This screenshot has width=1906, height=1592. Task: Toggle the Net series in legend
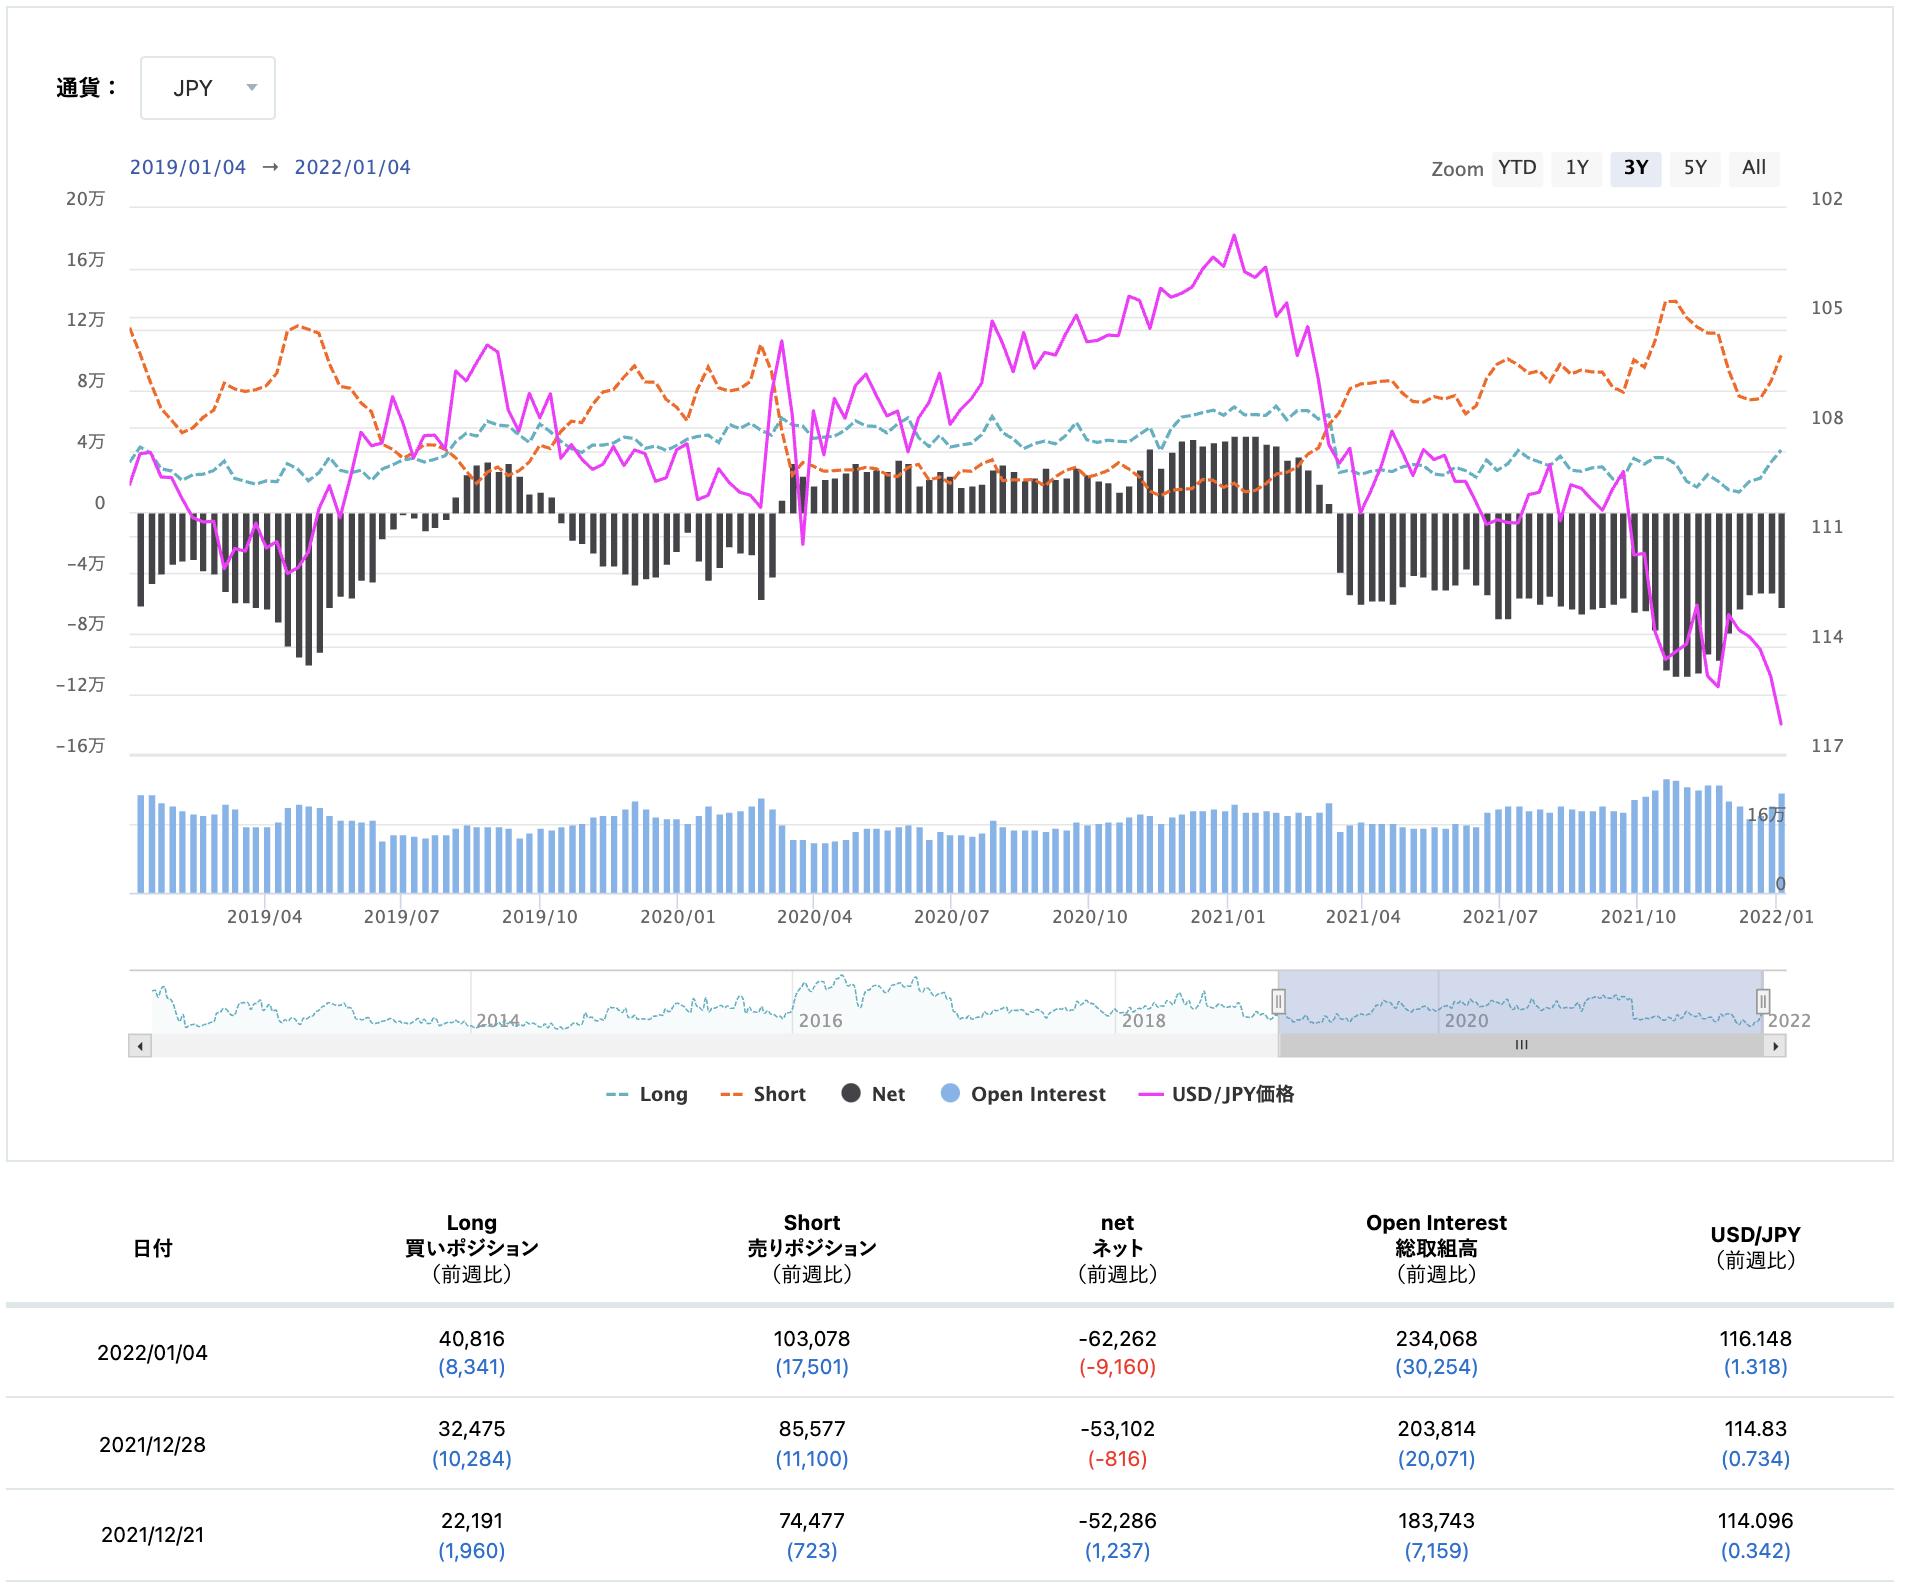(x=873, y=1094)
